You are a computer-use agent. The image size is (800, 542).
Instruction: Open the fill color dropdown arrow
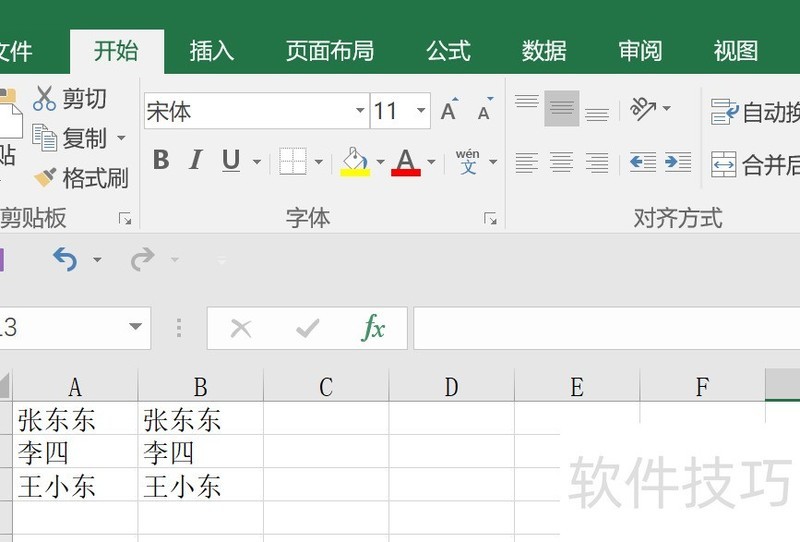pyautogui.click(x=380, y=162)
